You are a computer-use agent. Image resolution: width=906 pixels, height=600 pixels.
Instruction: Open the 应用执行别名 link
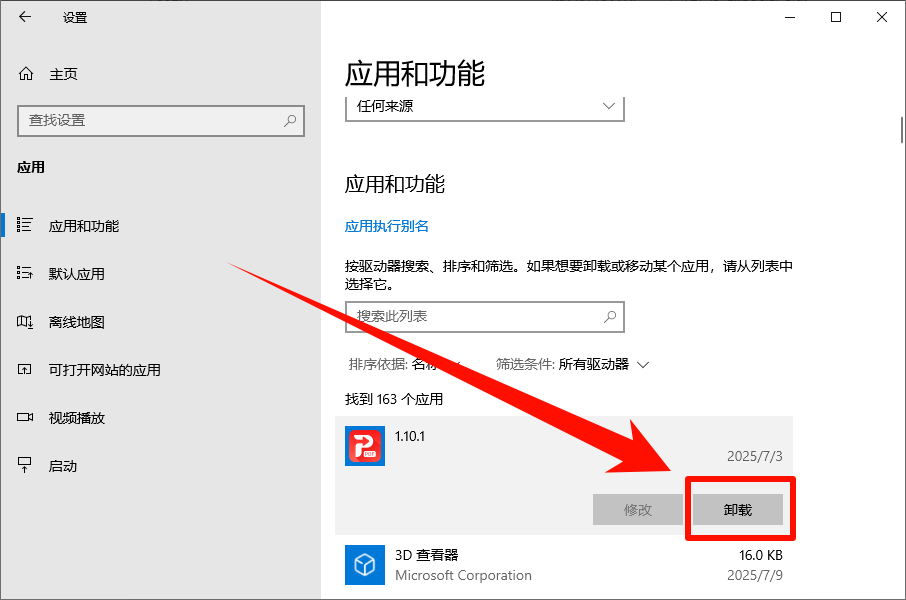click(x=387, y=226)
